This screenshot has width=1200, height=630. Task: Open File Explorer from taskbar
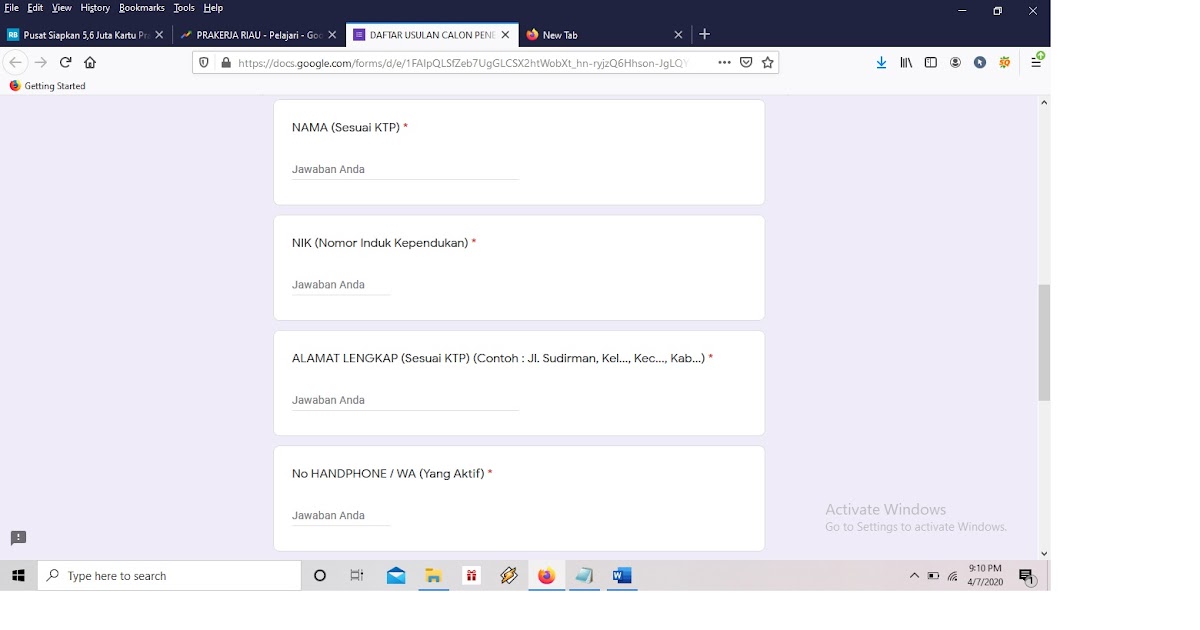(433, 576)
